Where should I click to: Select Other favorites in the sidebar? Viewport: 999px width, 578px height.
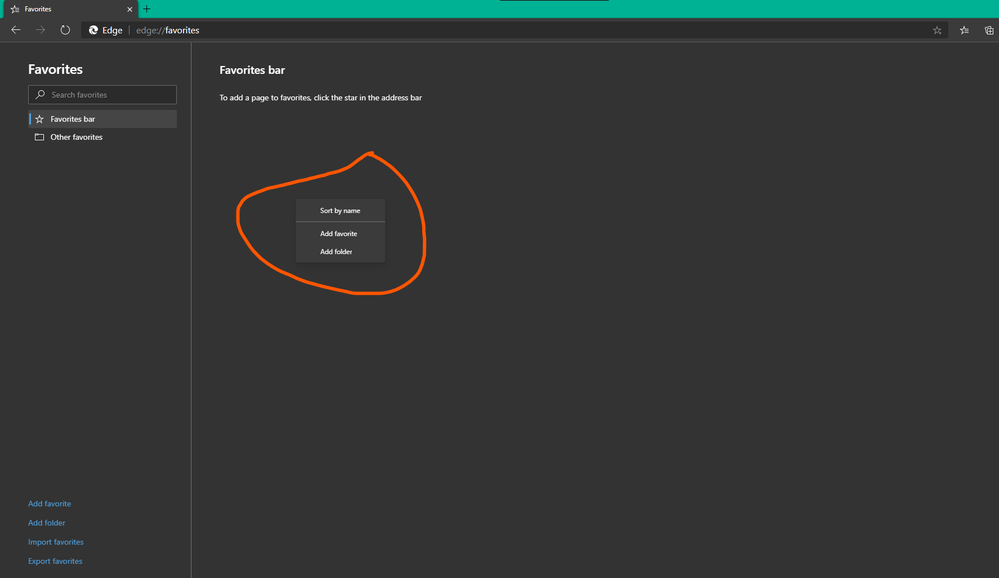[x=75, y=137]
